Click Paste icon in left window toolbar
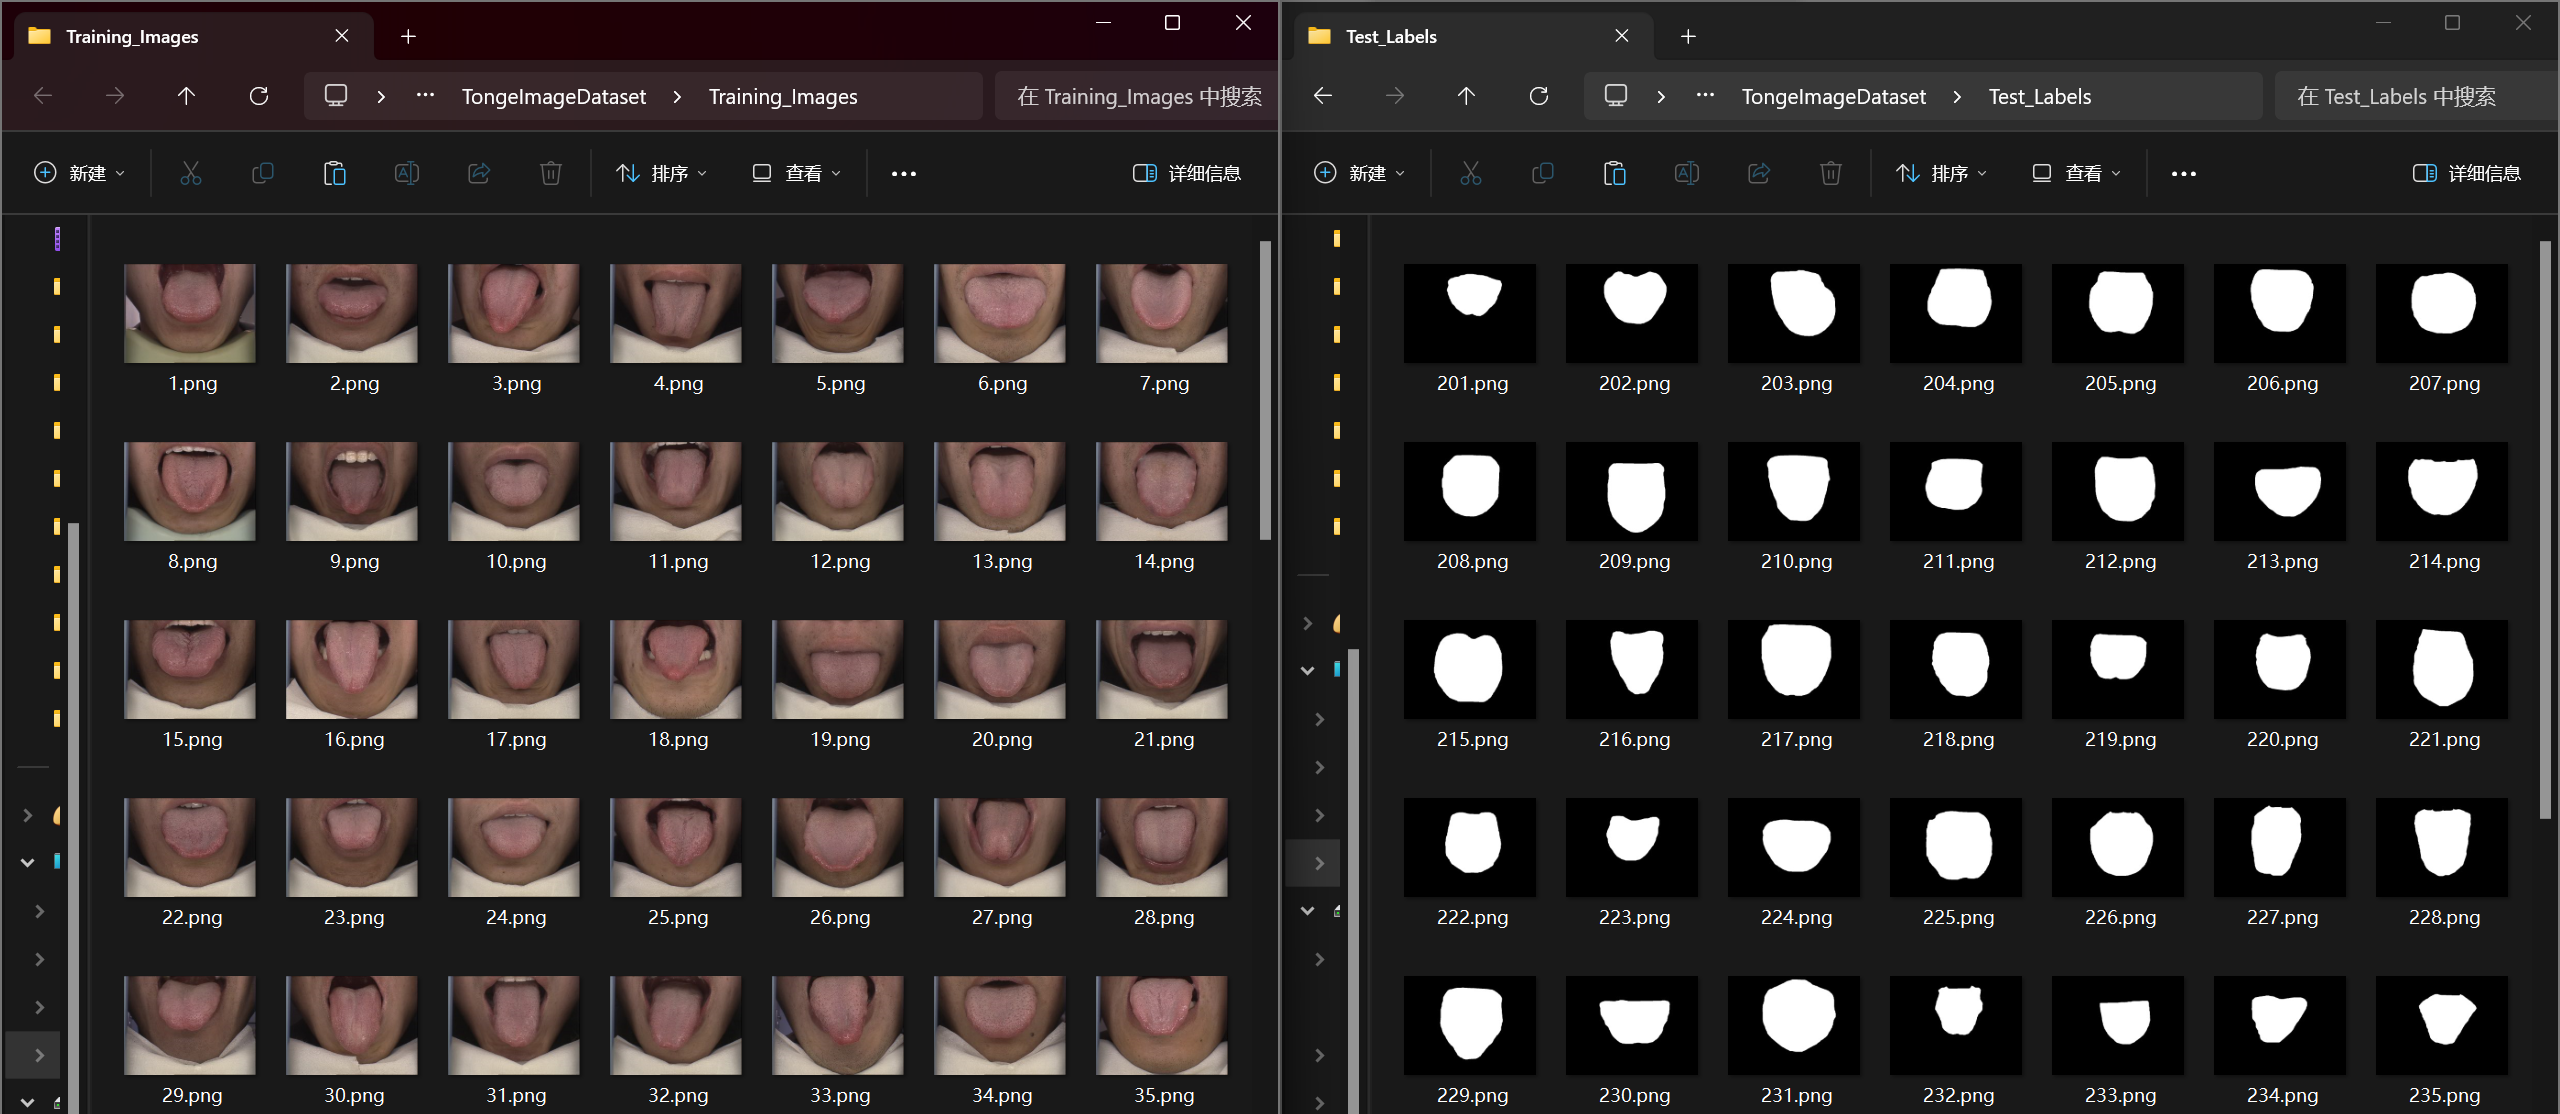 334,173
